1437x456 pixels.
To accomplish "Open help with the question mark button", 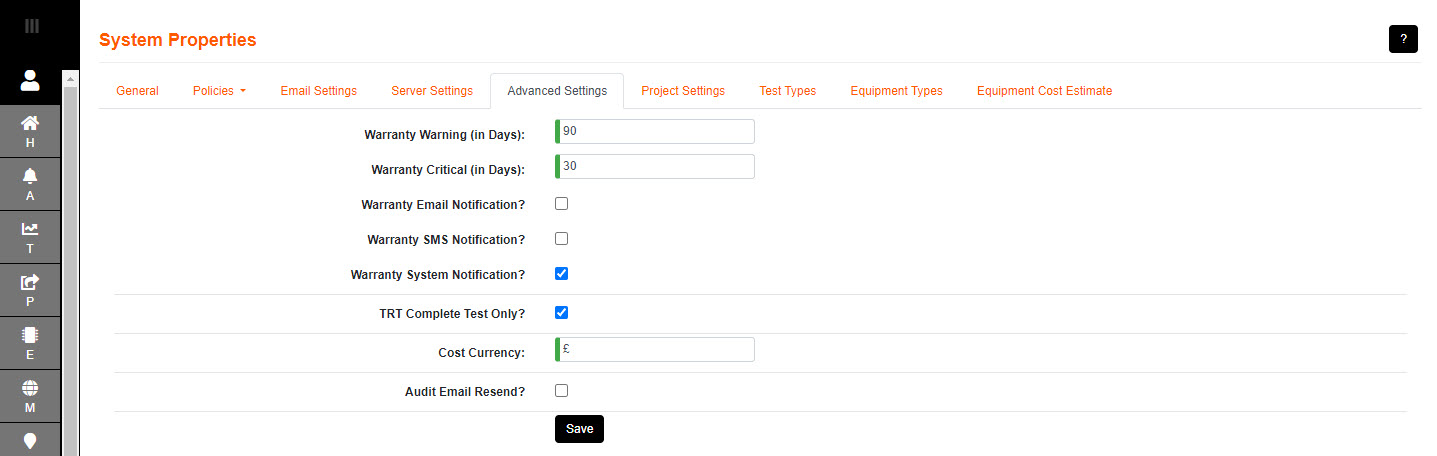I will point(1403,39).
